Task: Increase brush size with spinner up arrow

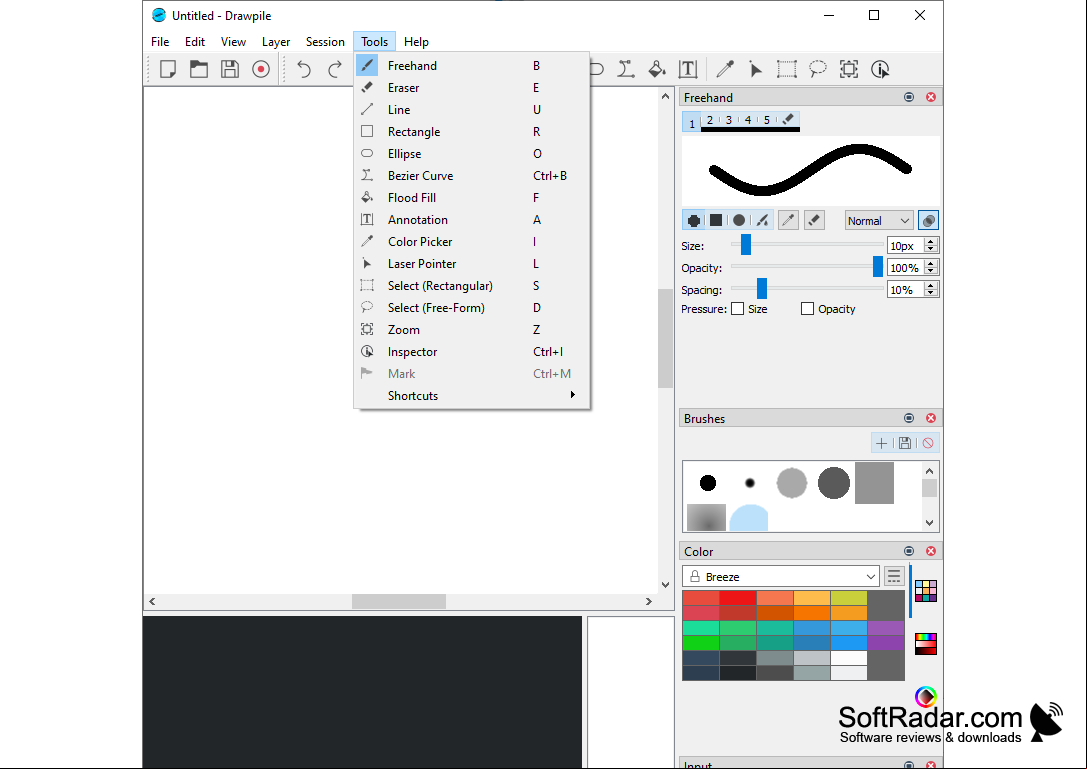Action: tap(931, 241)
